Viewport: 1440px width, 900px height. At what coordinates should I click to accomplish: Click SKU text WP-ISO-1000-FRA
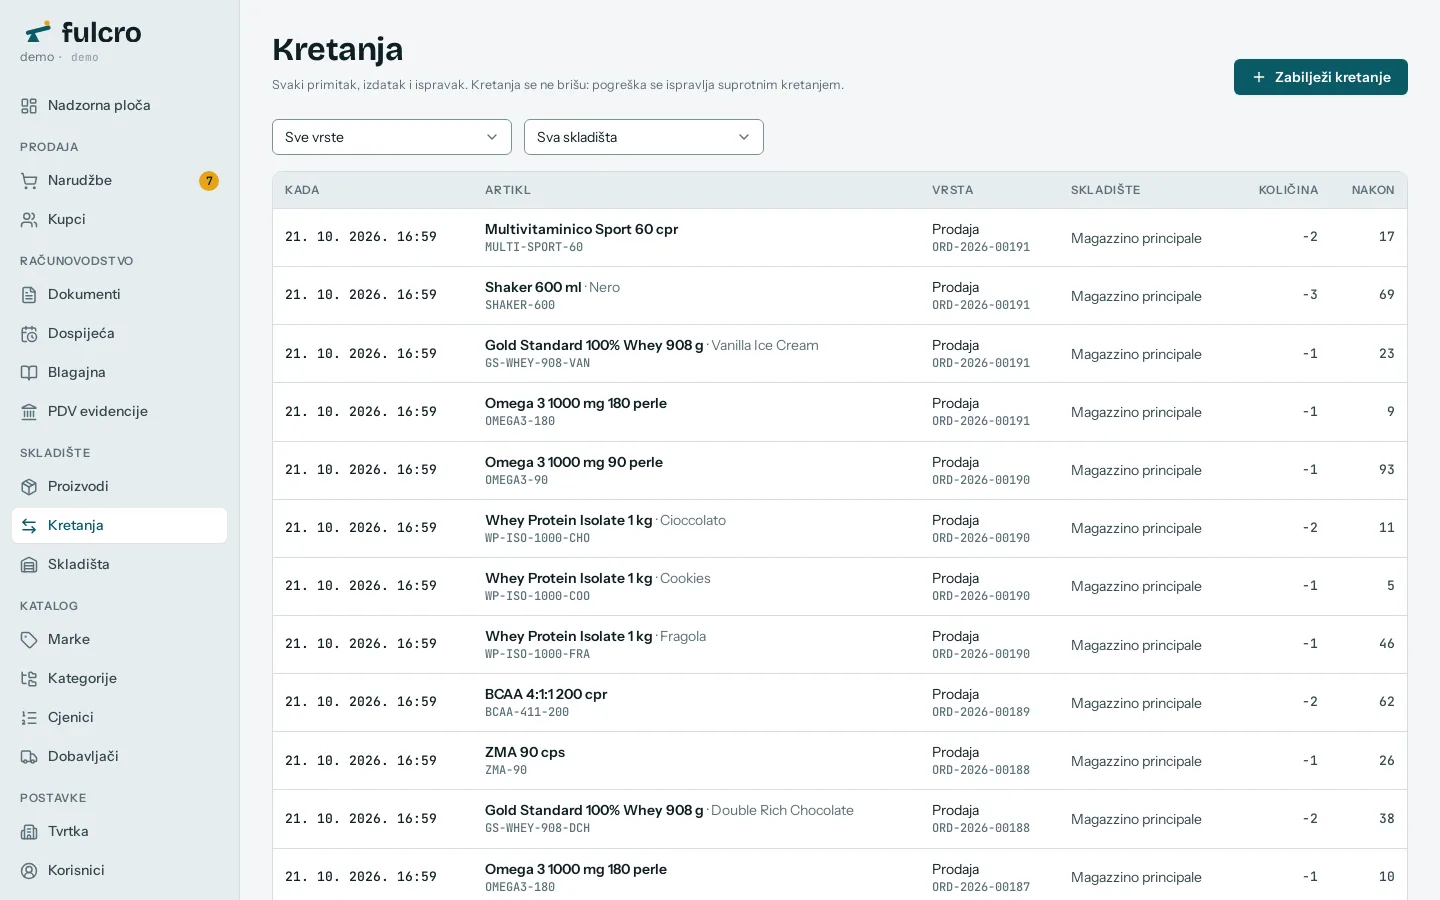click(537, 654)
